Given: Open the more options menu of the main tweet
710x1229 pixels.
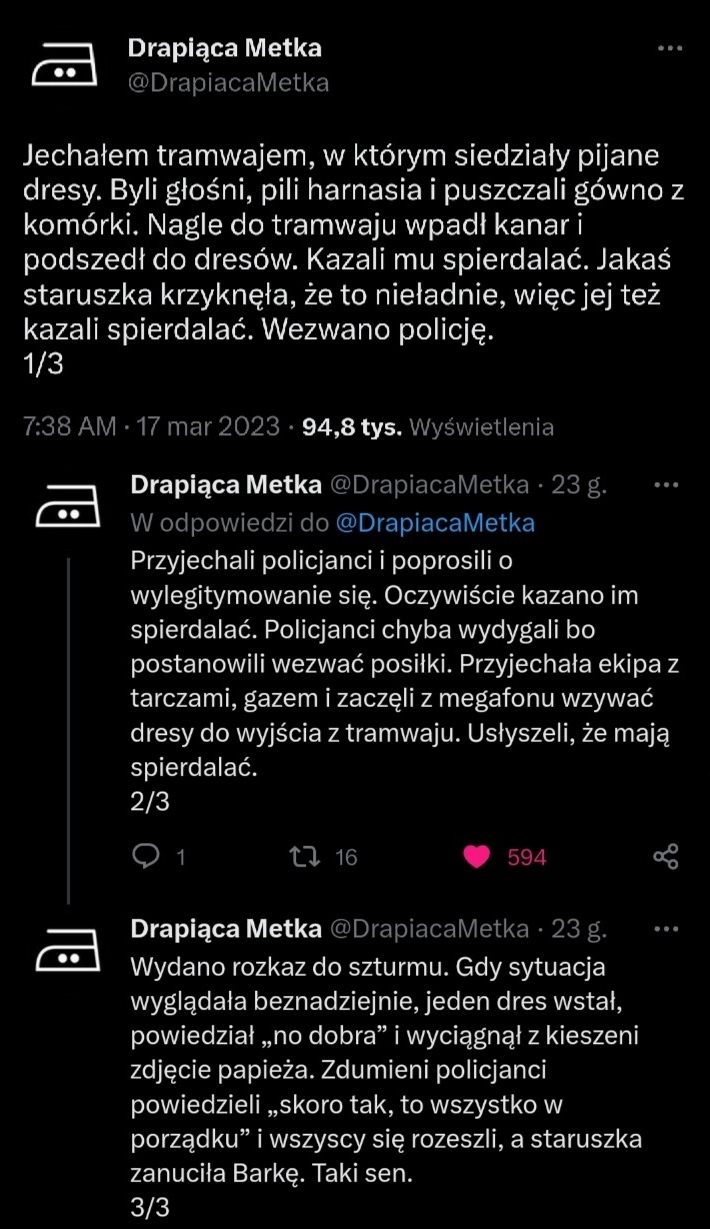Looking at the screenshot, I should 668,48.
